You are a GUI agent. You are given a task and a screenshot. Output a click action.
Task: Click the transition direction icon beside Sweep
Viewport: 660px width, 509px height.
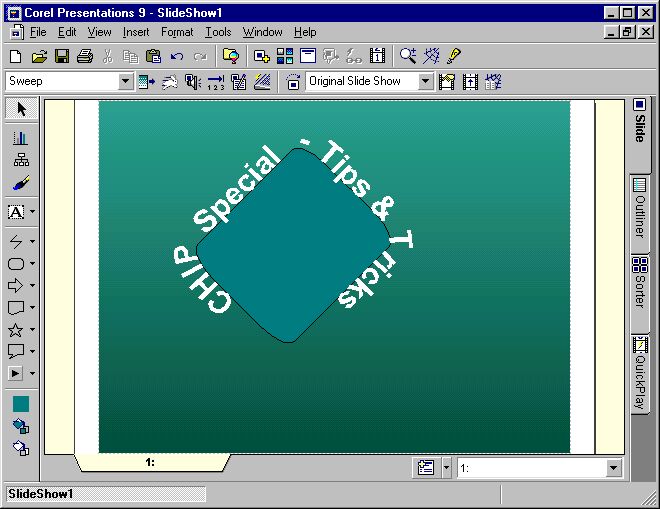(x=146, y=81)
